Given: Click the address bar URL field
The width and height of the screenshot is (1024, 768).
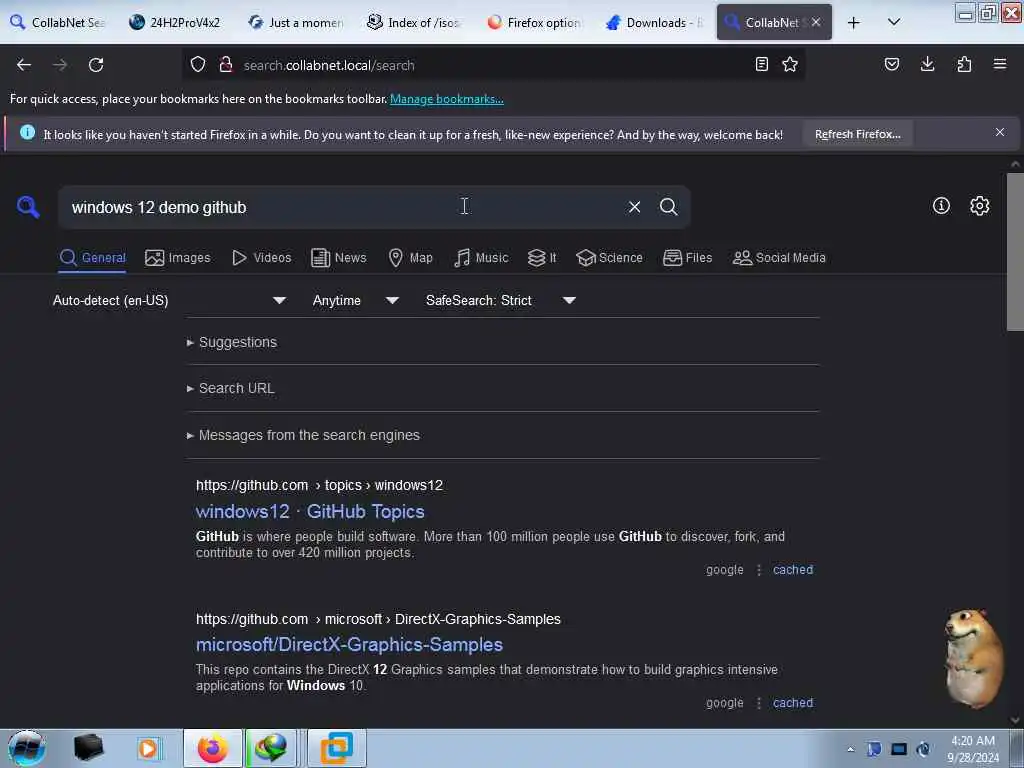Looking at the screenshot, I should [x=493, y=65].
